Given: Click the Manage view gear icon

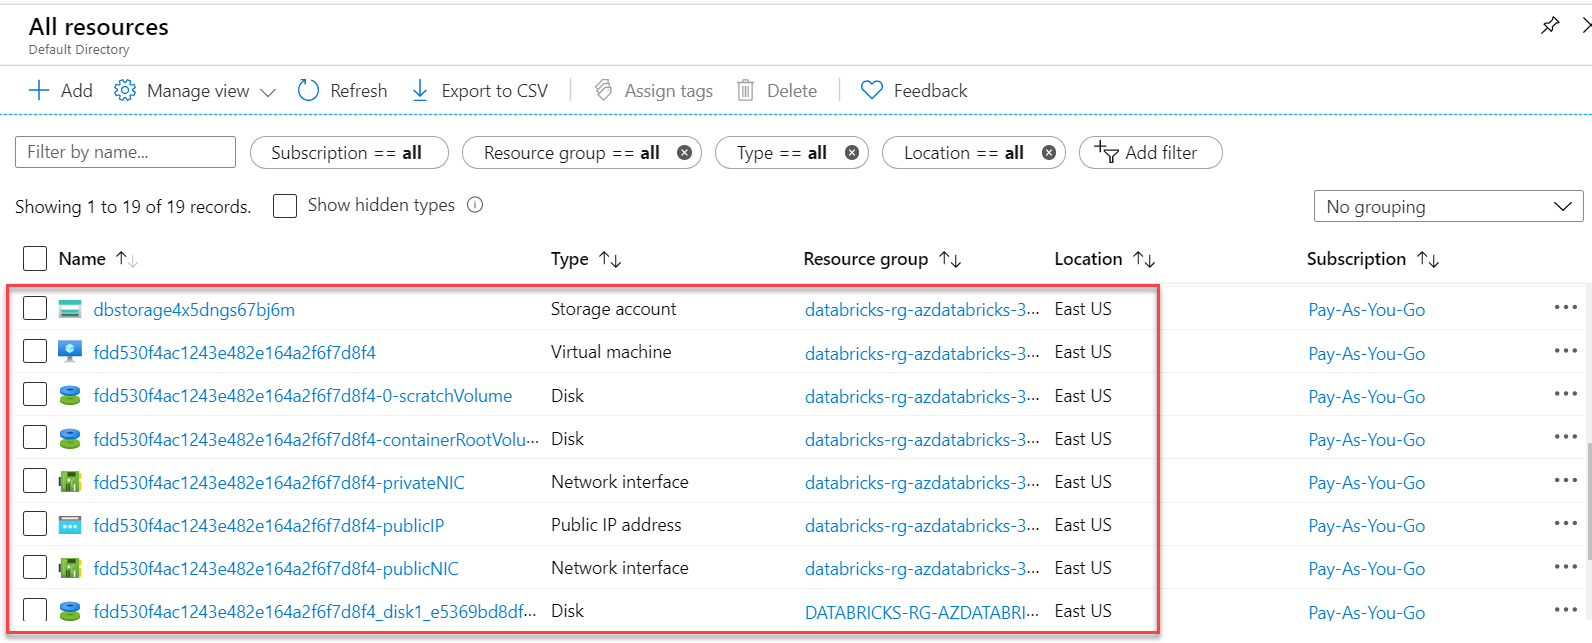Looking at the screenshot, I should point(125,91).
